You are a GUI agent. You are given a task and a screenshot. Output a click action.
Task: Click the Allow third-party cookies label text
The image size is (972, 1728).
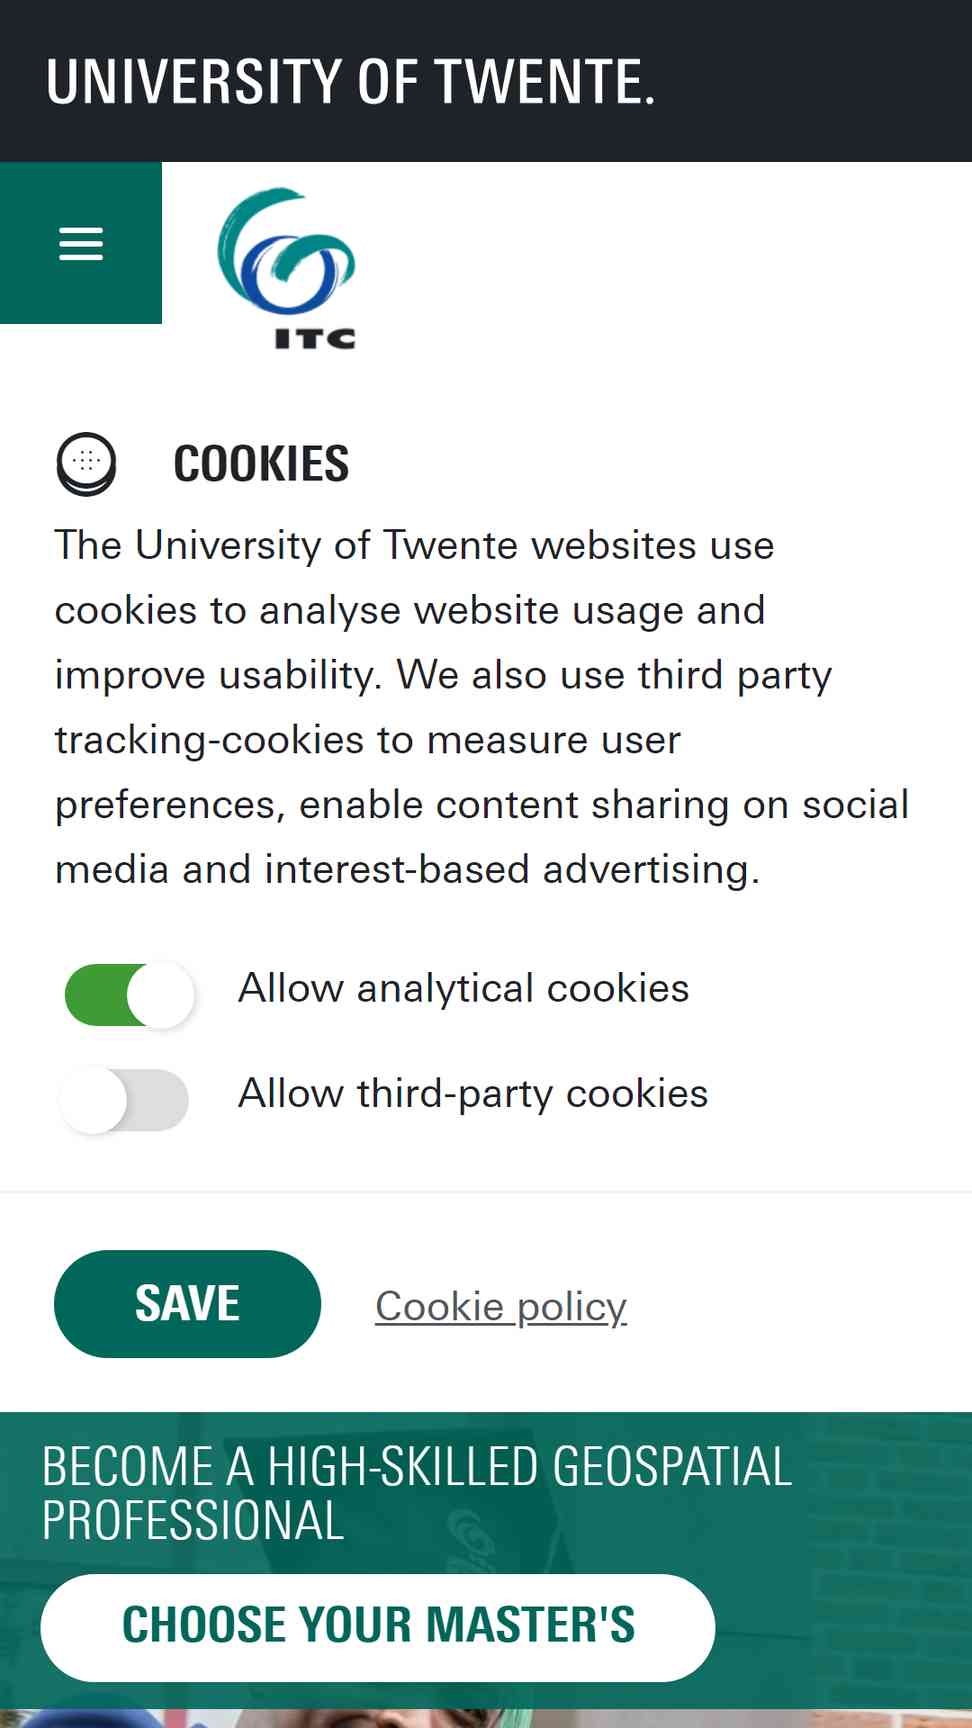point(473,1093)
